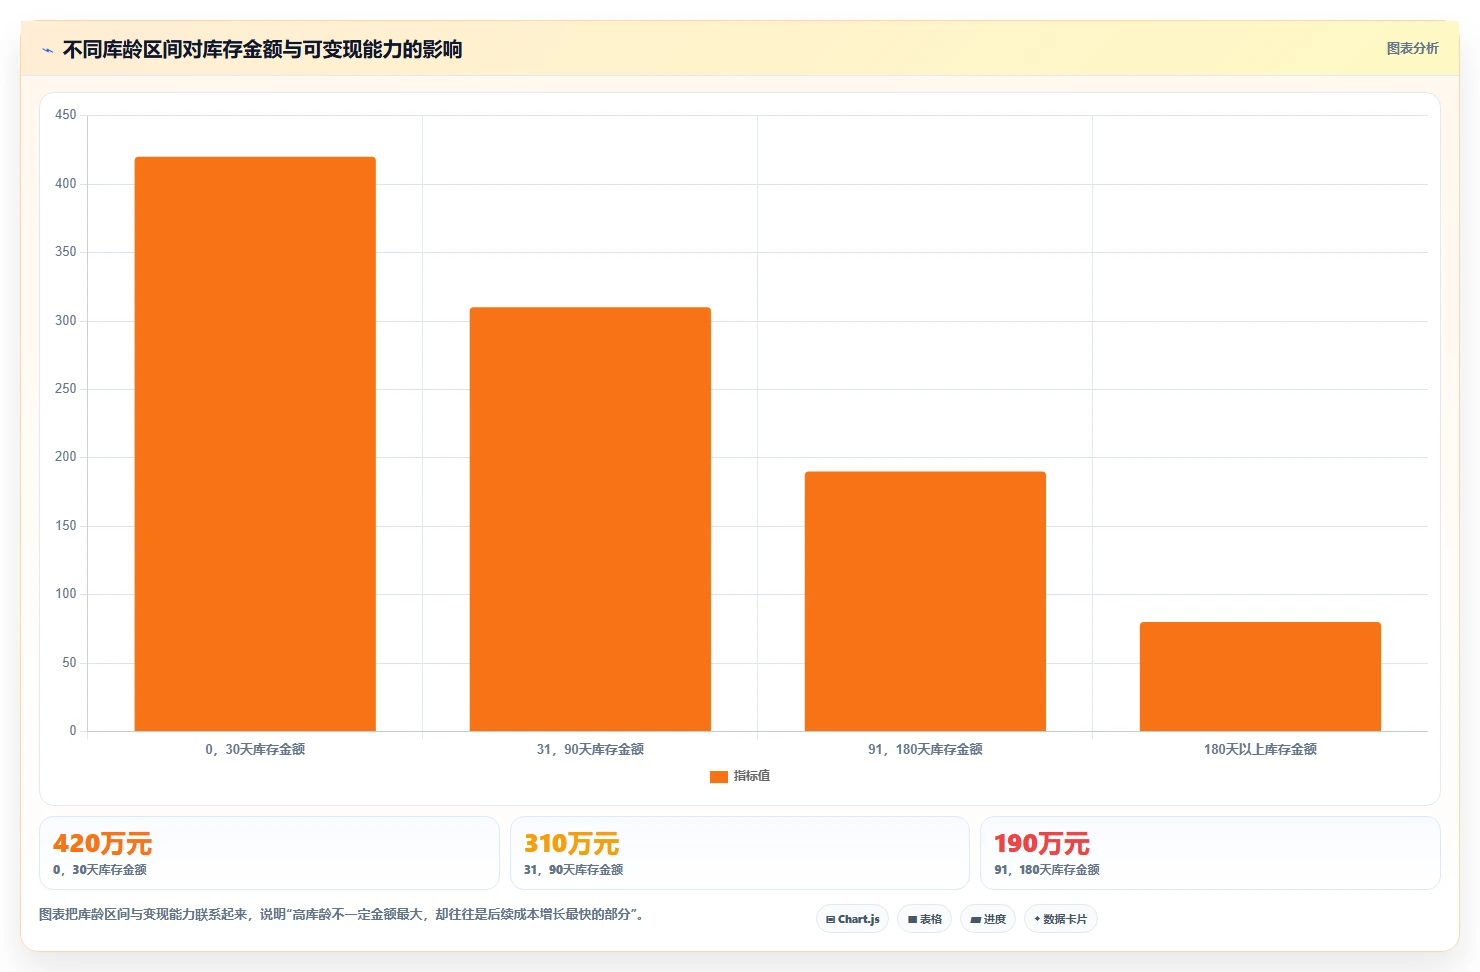This screenshot has width=1480, height=972.
Task: Select the 数据卡片 tag chip
Action: [x=1060, y=919]
